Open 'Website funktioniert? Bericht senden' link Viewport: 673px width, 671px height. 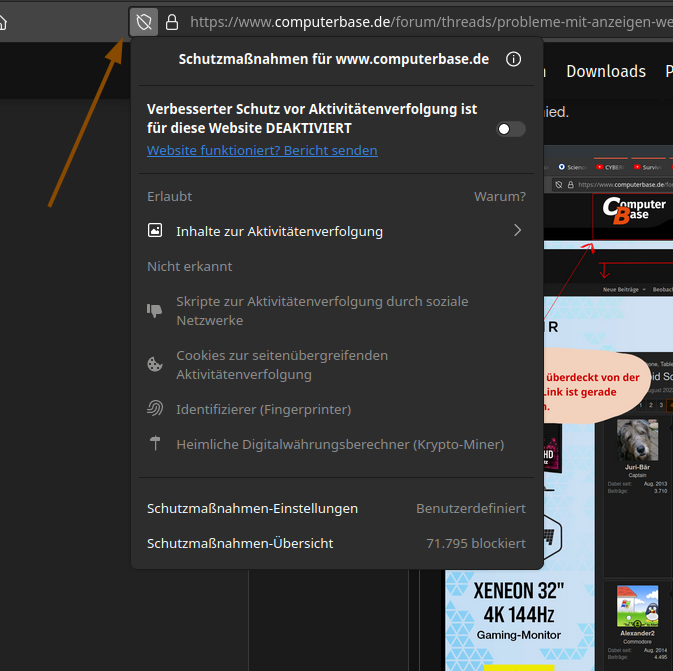(x=262, y=150)
